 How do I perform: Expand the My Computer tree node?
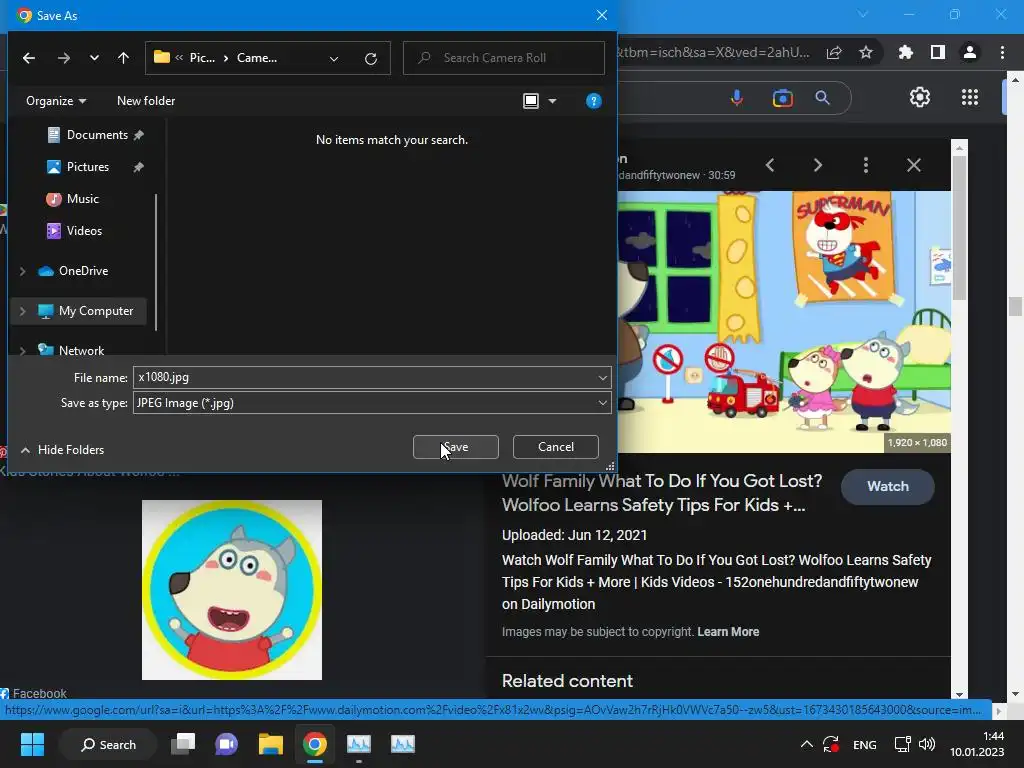(23, 312)
